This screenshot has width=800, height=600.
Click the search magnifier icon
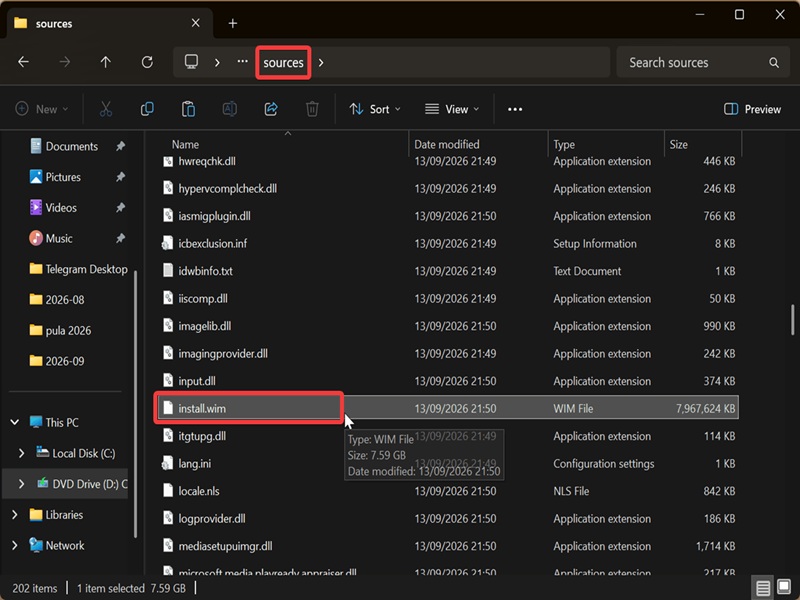tap(774, 62)
